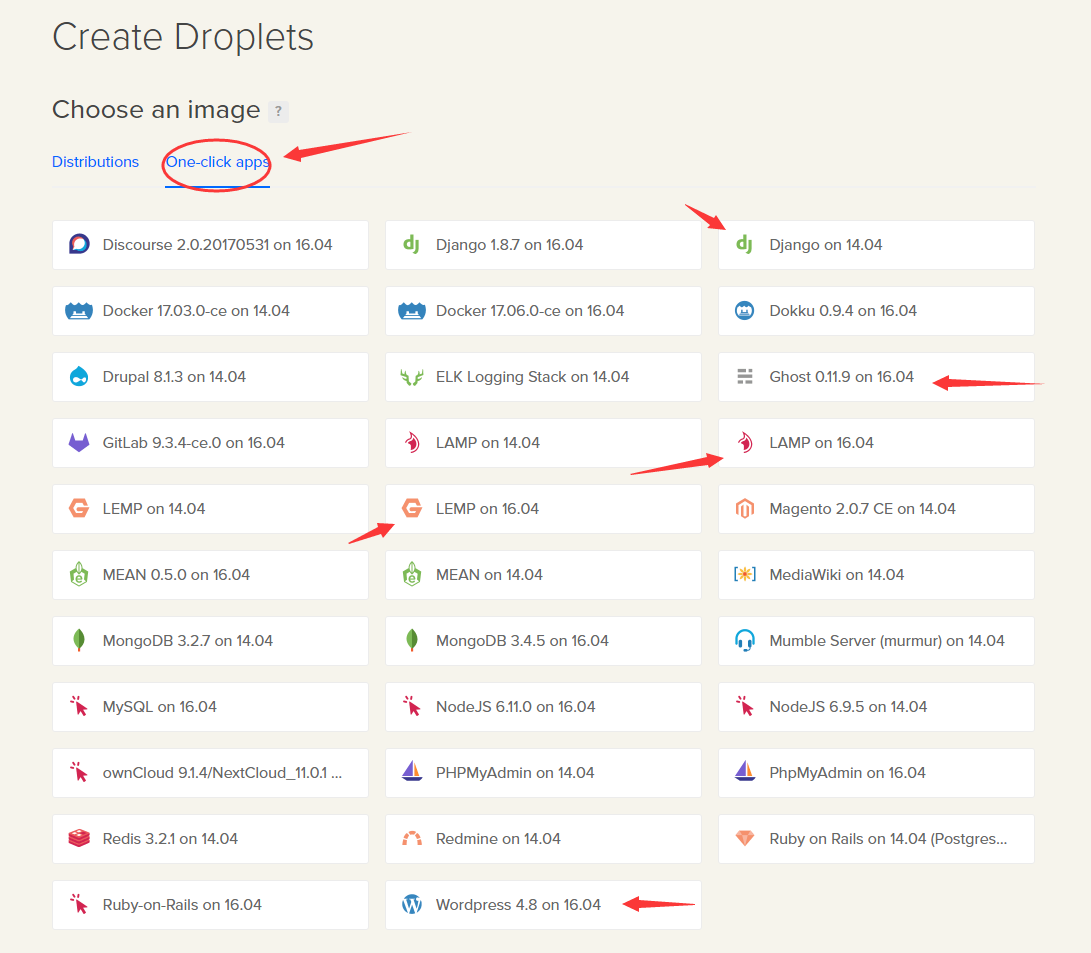1091x953 pixels.
Task: Click the Ruby-on-Rails on 16.04 cursor icon
Action: click(x=79, y=904)
